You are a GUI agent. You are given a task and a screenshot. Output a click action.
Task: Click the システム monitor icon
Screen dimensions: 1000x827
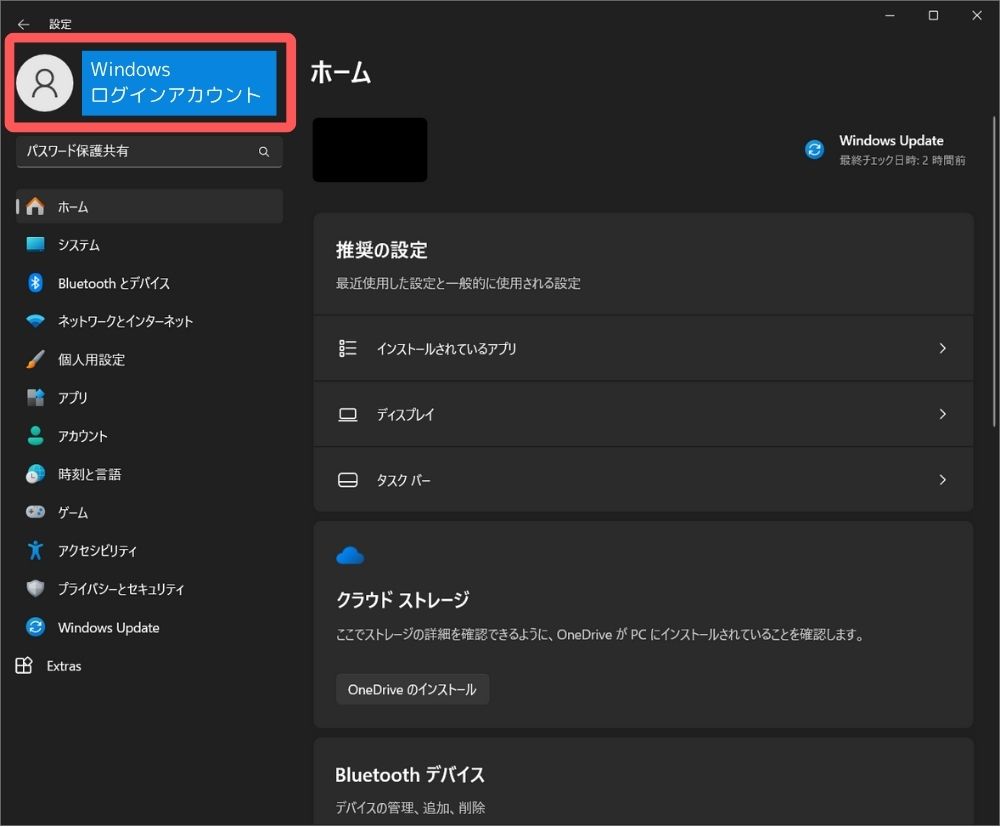[35, 244]
